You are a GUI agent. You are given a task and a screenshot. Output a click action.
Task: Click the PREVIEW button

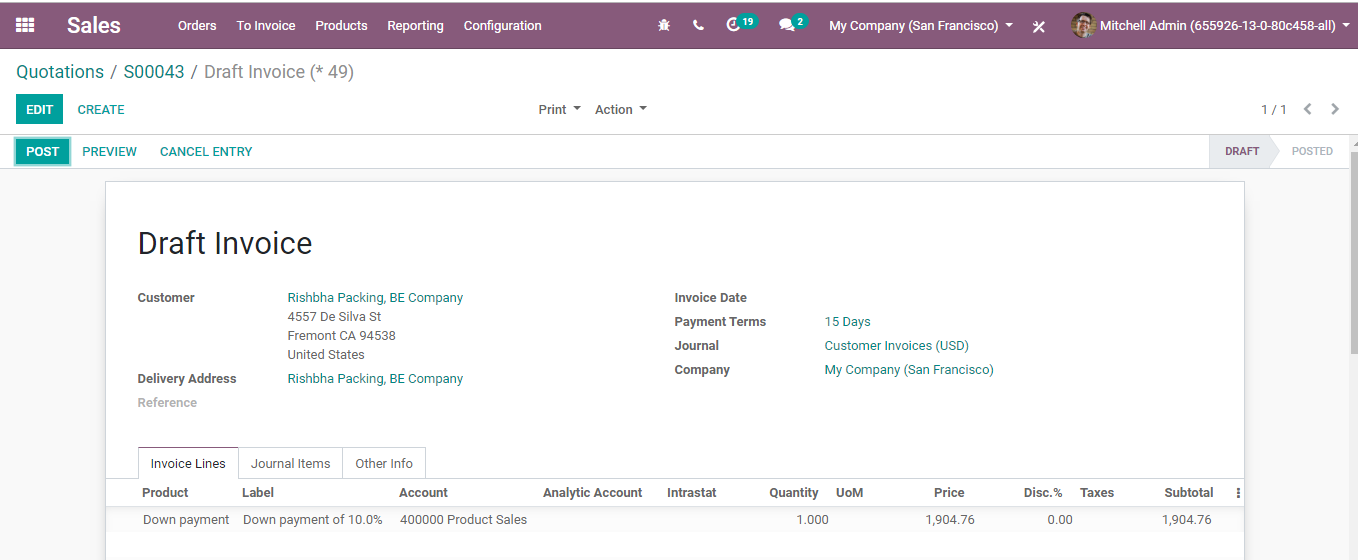coord(109,152)
